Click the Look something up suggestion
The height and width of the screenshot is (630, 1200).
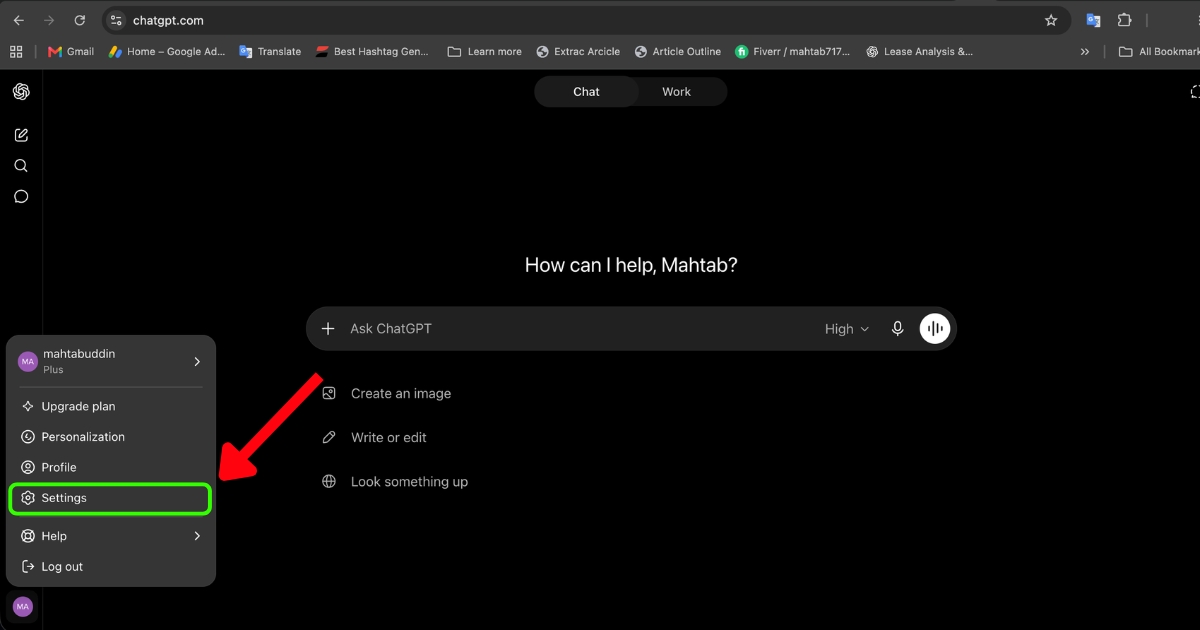(x=395, y=482)
